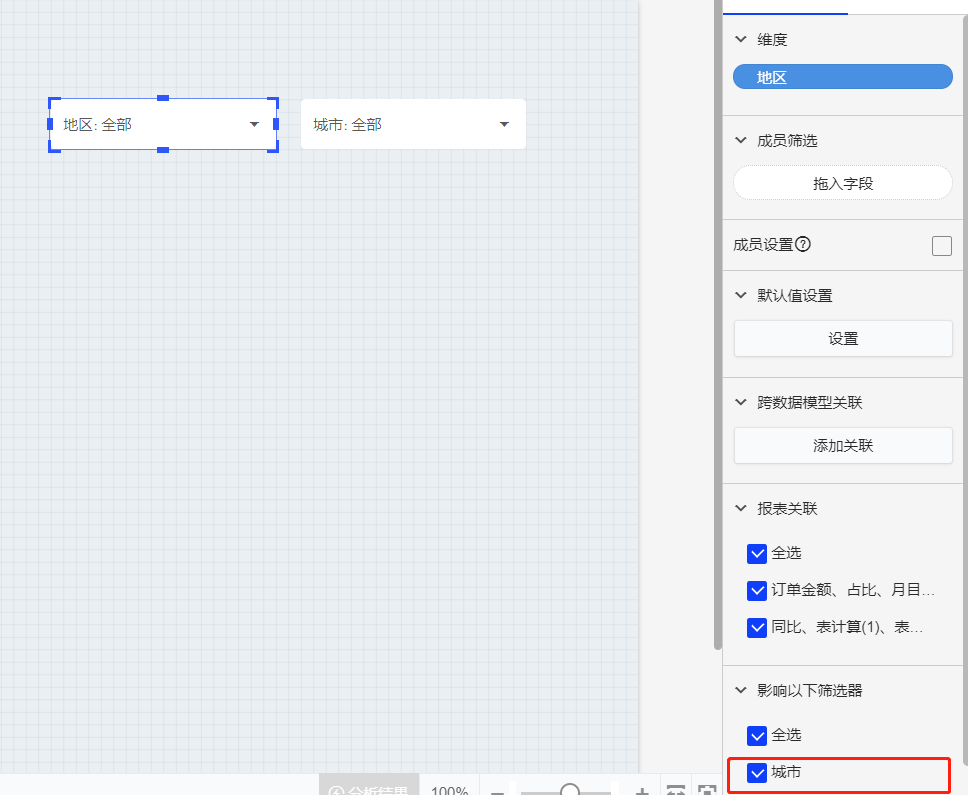Collapse the 跨数据模型关联 section chevron
The width and height of the screenshot is (968, 795).
pos(741,402)
